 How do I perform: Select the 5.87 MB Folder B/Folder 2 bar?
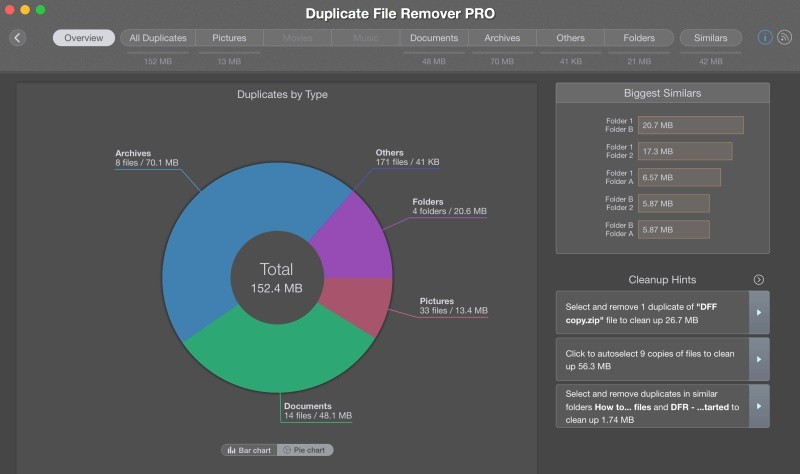point(674,203)
